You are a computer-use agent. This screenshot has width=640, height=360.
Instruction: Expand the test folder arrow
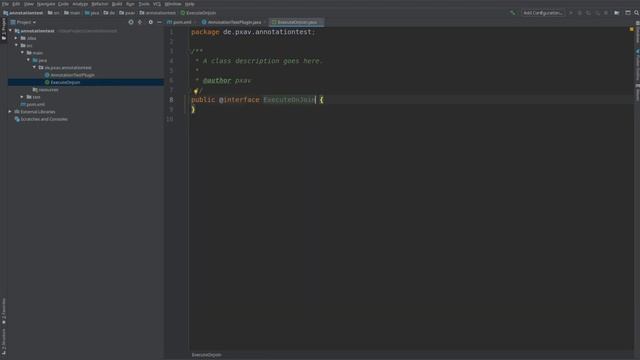[22, 97]
